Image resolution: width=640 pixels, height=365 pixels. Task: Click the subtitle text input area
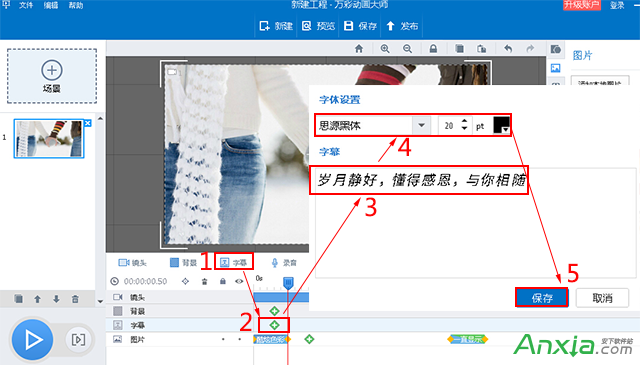pos(476,223)
